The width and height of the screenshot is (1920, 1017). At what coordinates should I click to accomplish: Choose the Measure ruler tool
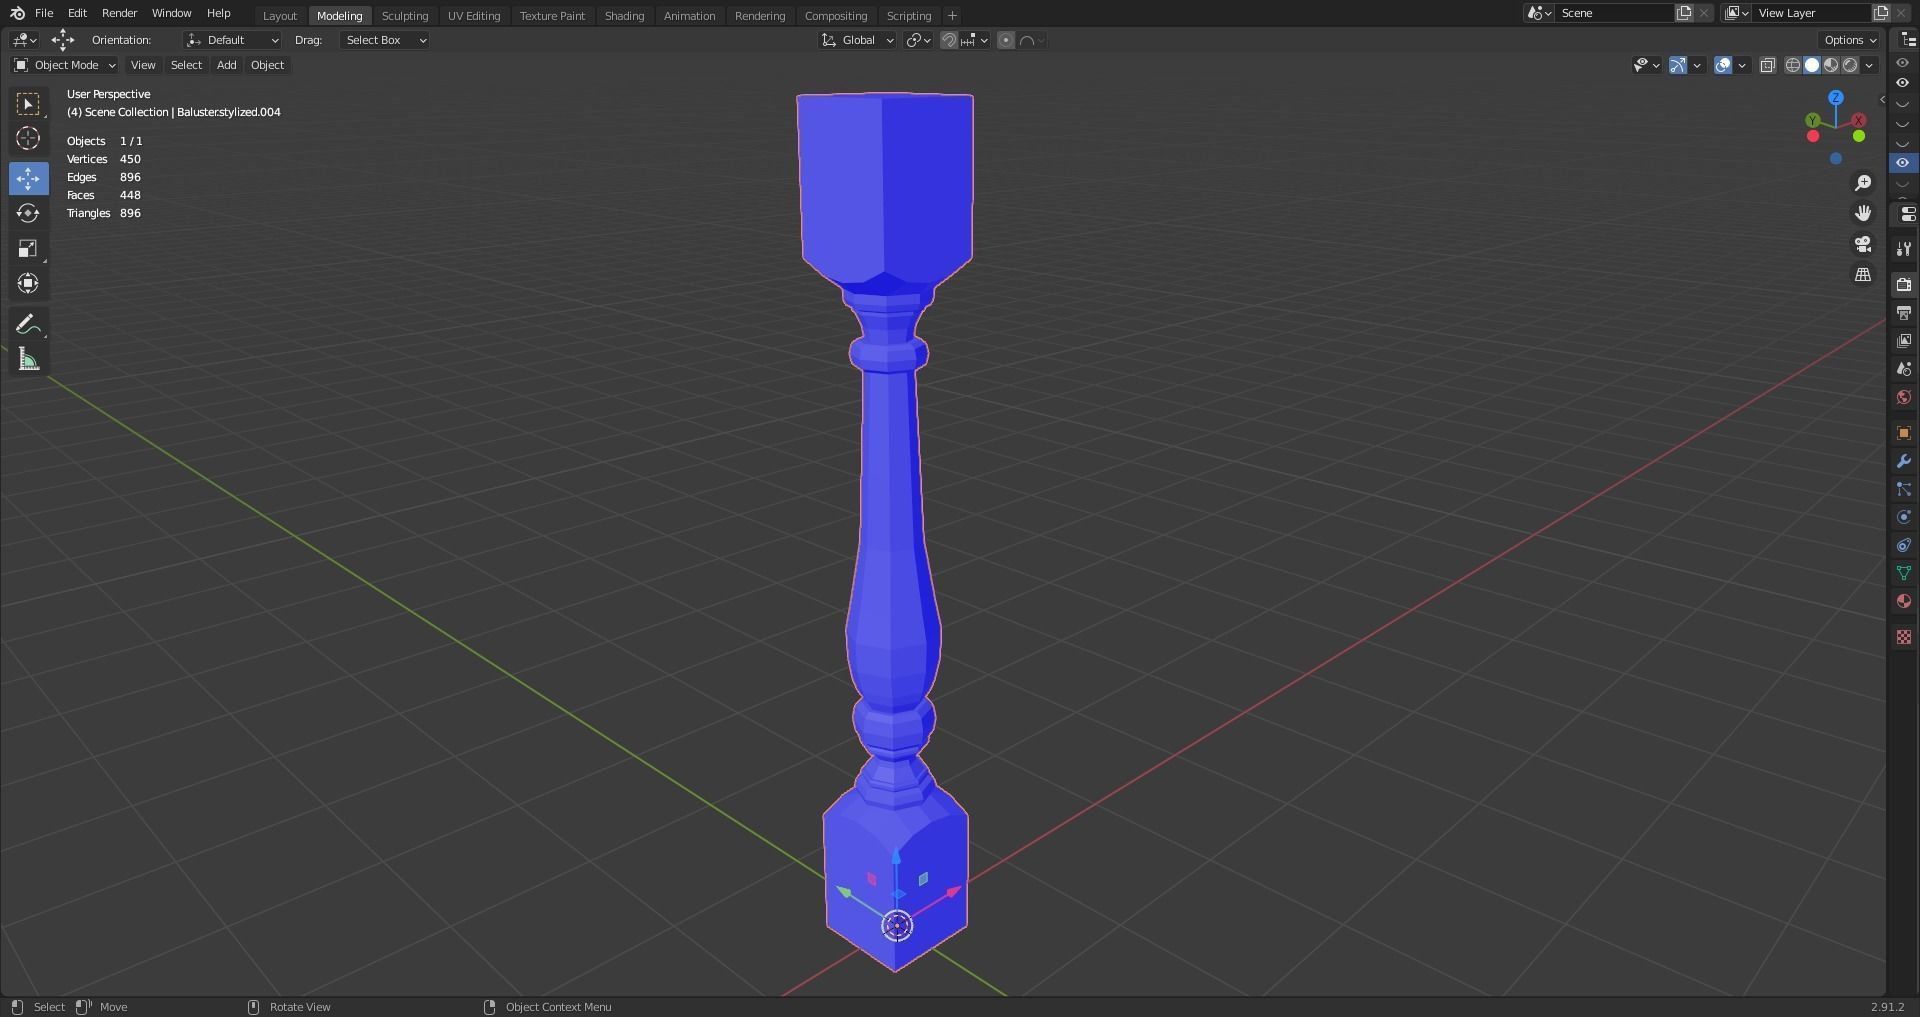point(28,360)
